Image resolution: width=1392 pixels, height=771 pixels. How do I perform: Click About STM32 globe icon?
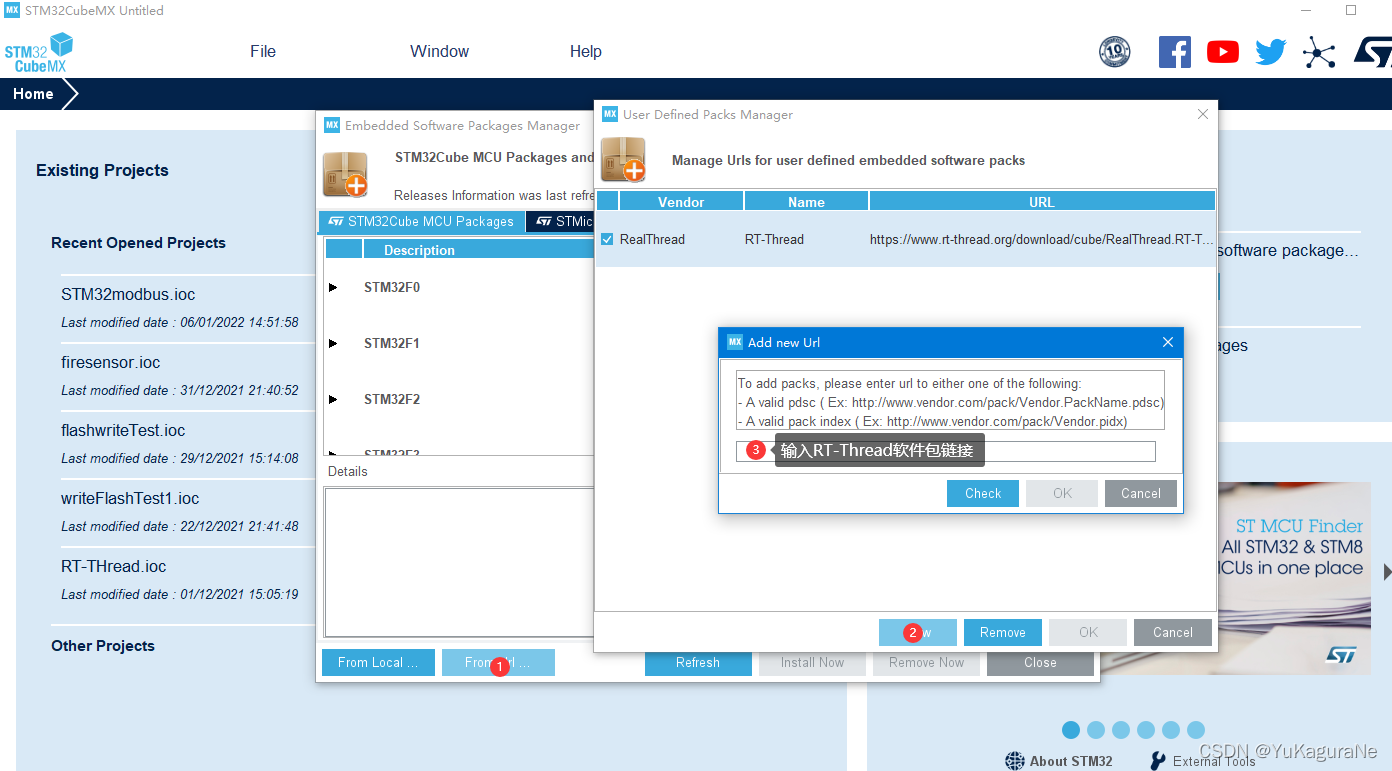tap(1015, 761)
